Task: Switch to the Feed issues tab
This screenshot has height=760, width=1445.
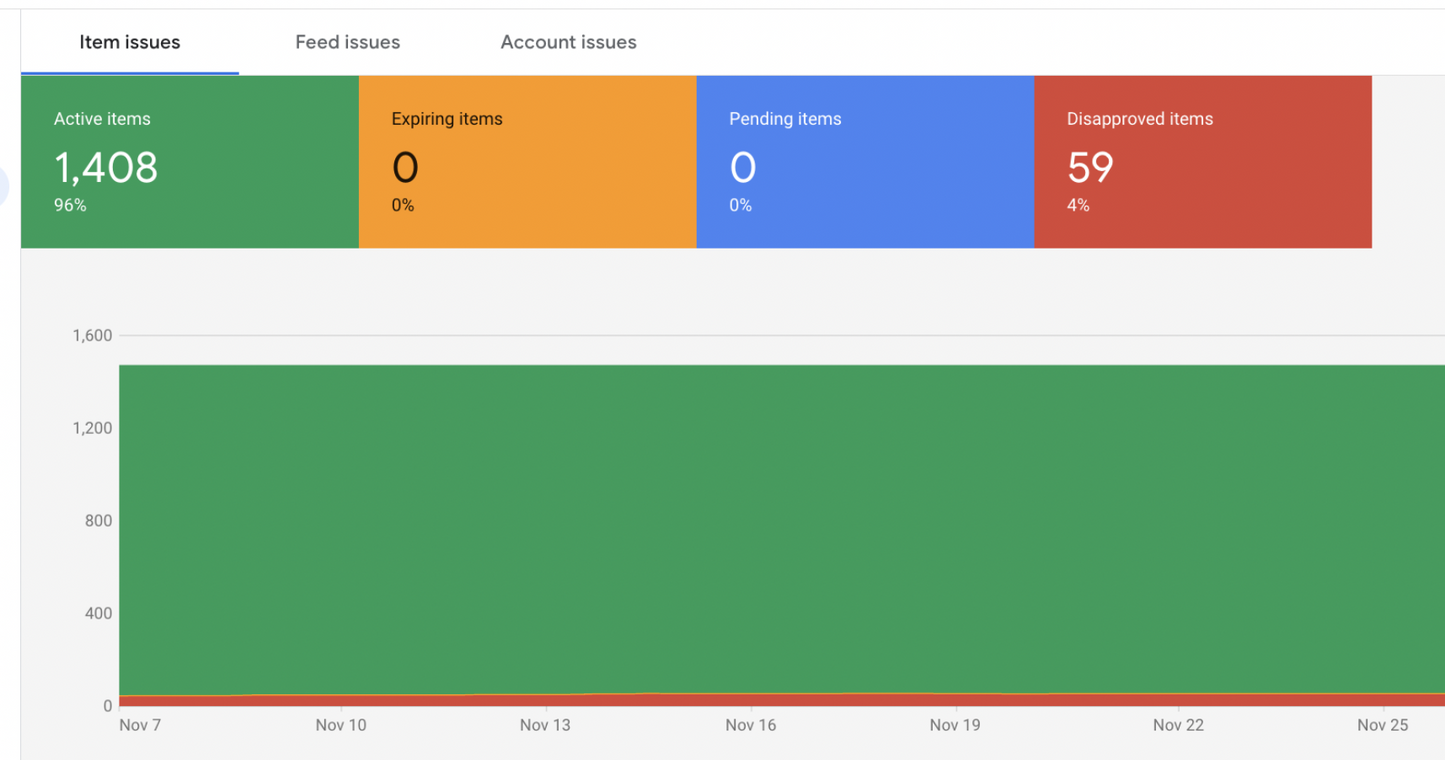Action: click(347, 42)
